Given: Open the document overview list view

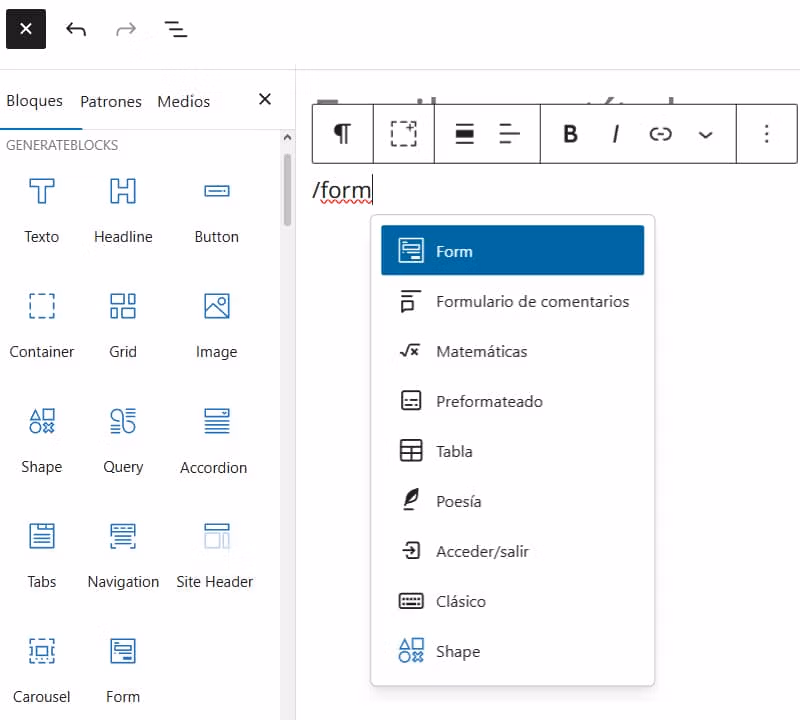Looking at the screenshot, I should 176,29.
